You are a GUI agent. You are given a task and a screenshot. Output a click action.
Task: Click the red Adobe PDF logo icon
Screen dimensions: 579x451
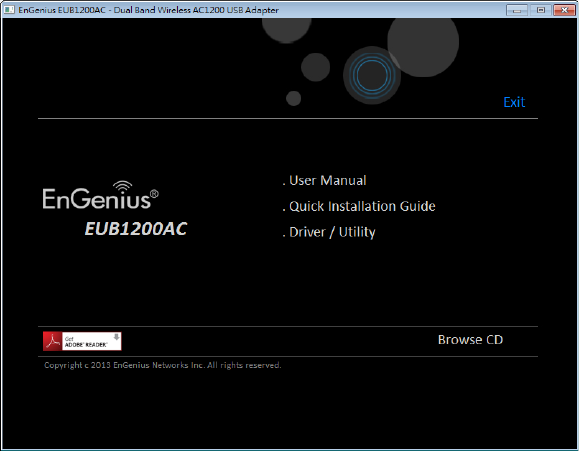[x=52, y=341]
